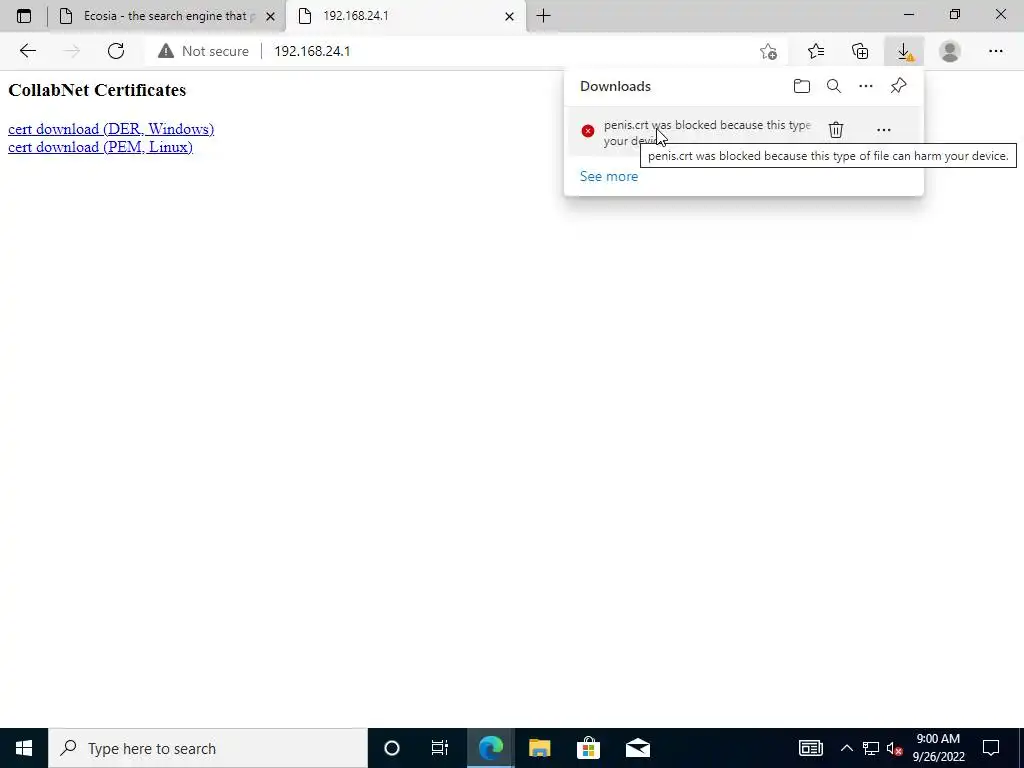The height and width of the screenshot is (768, 1024).
Task: Open the browser profile avatar
Action: tap(950, 51)
